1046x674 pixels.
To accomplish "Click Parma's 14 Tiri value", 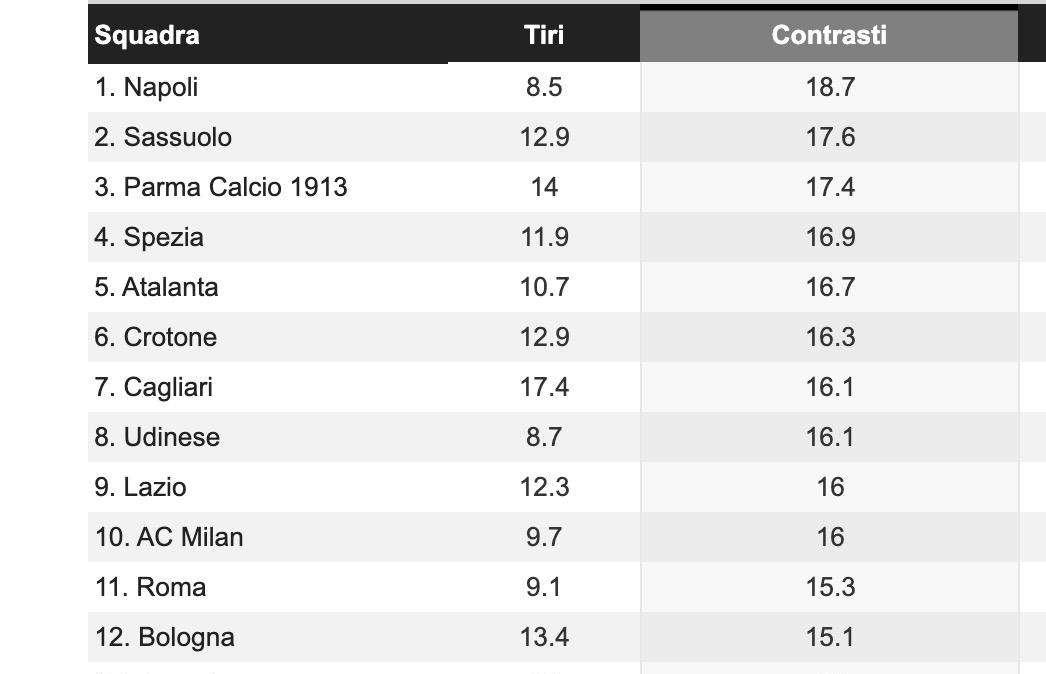I will coord(544,187).
